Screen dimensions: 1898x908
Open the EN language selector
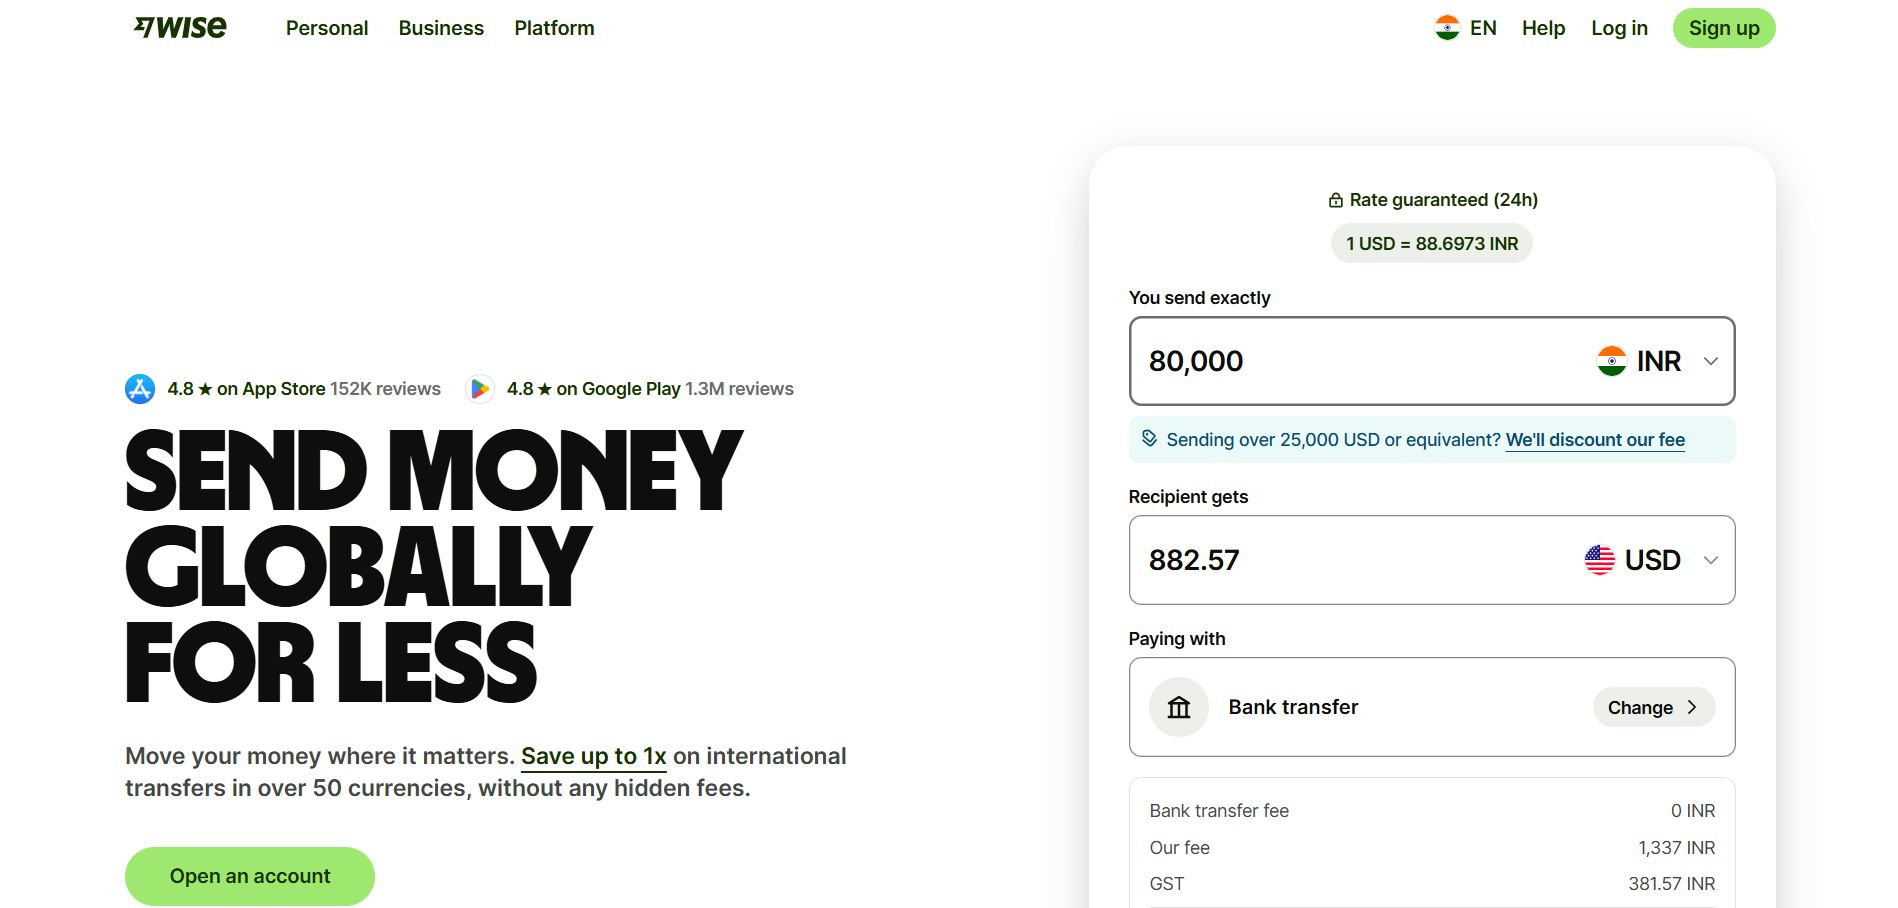1482,28
